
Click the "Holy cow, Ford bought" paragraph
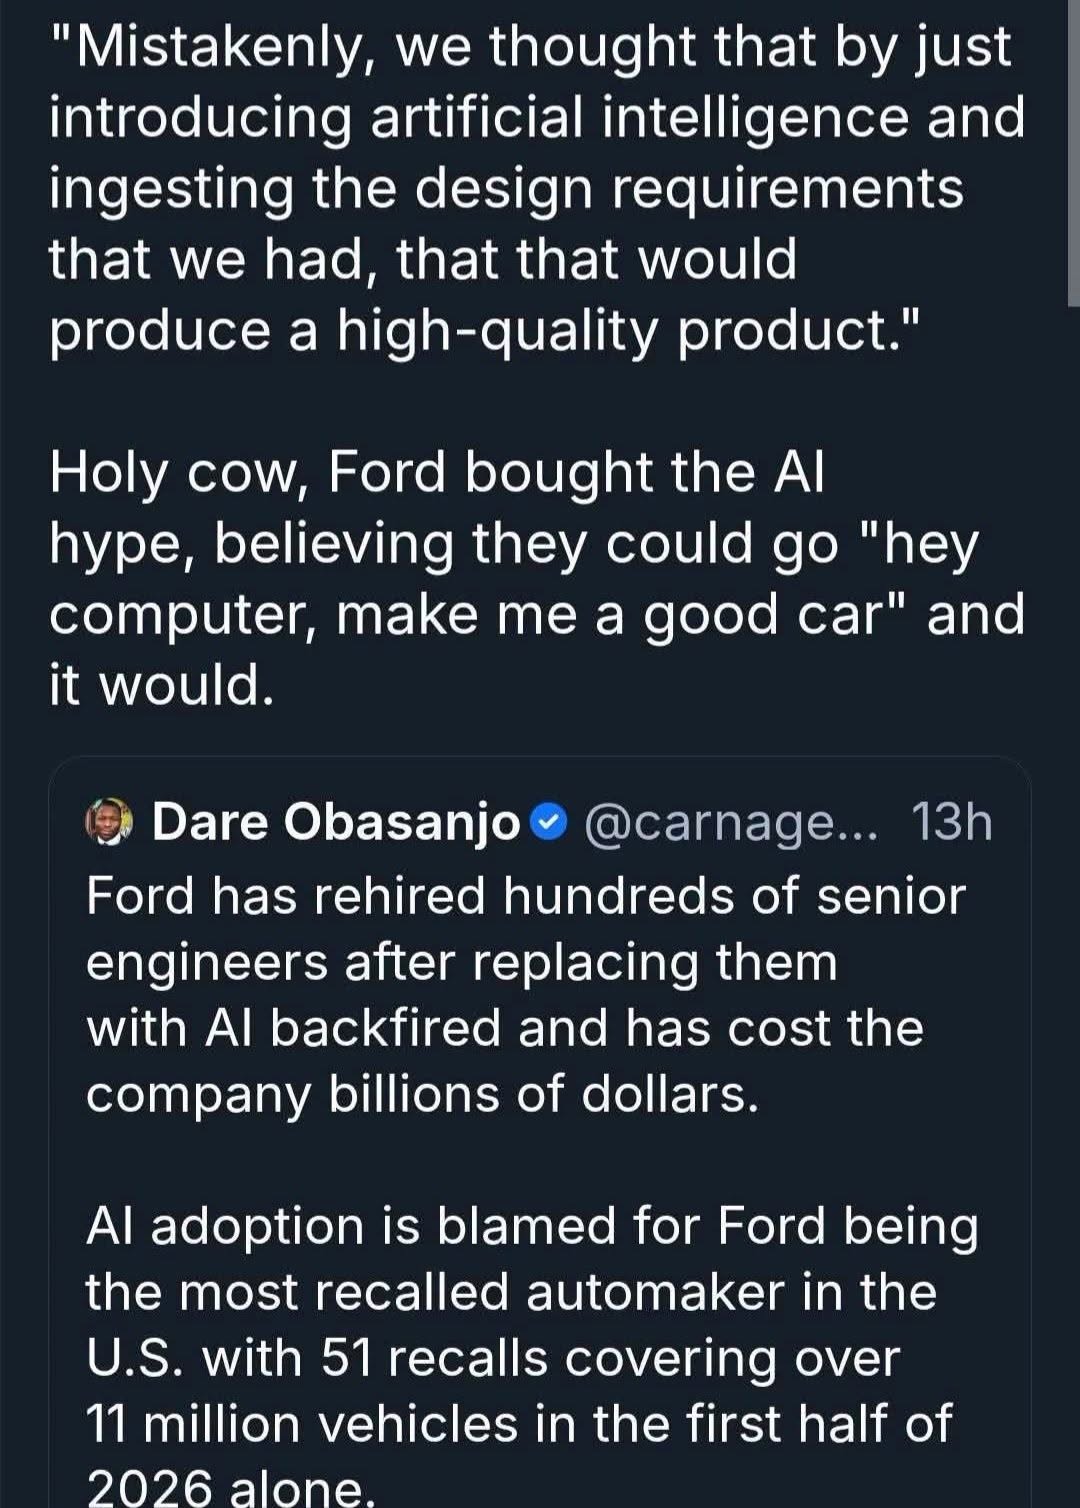coord(537,578)
